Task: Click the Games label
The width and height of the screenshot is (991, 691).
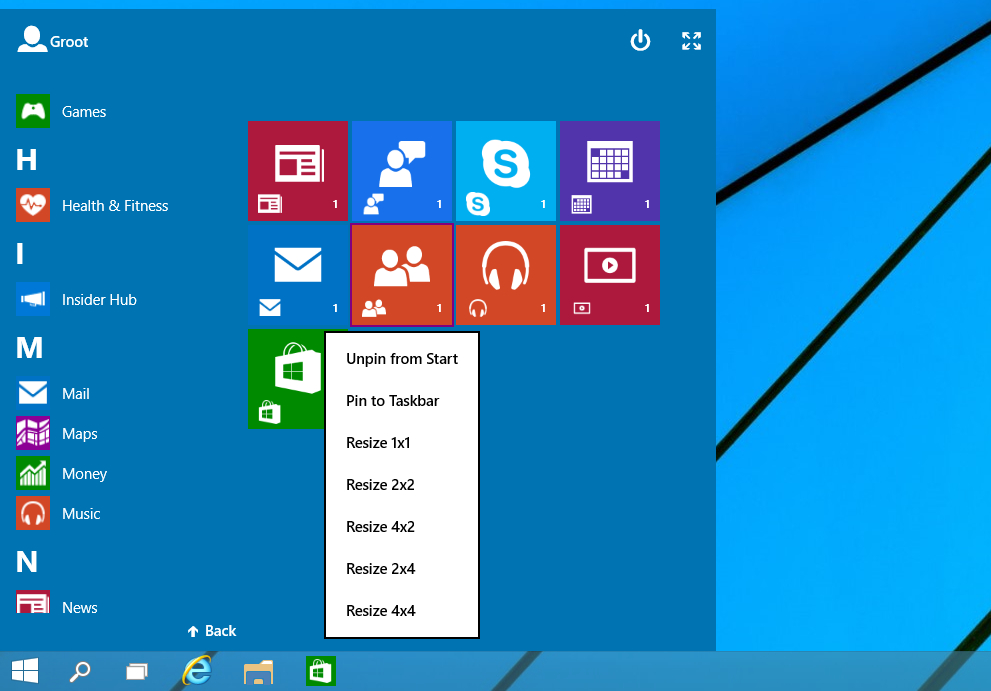Action: pyautogui.click(x=84, y=112)
